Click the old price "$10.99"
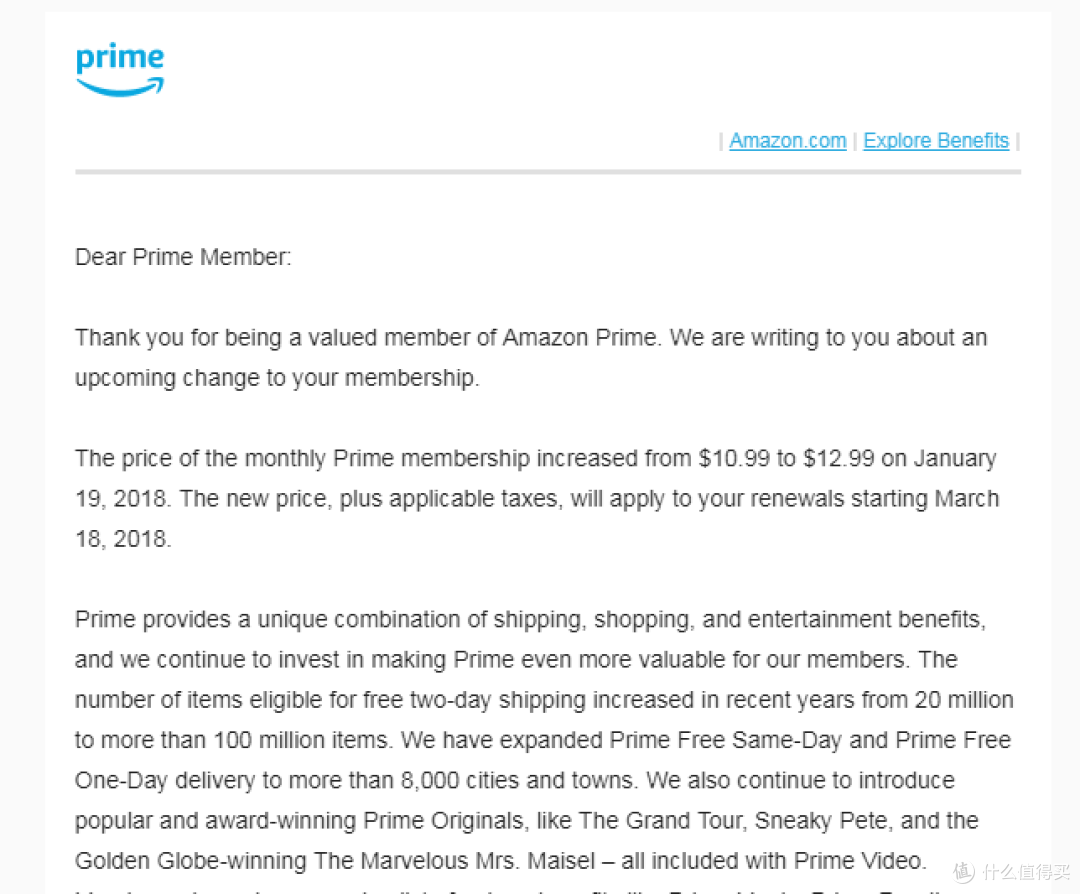The image size is (1080, 894). [735, 459]
